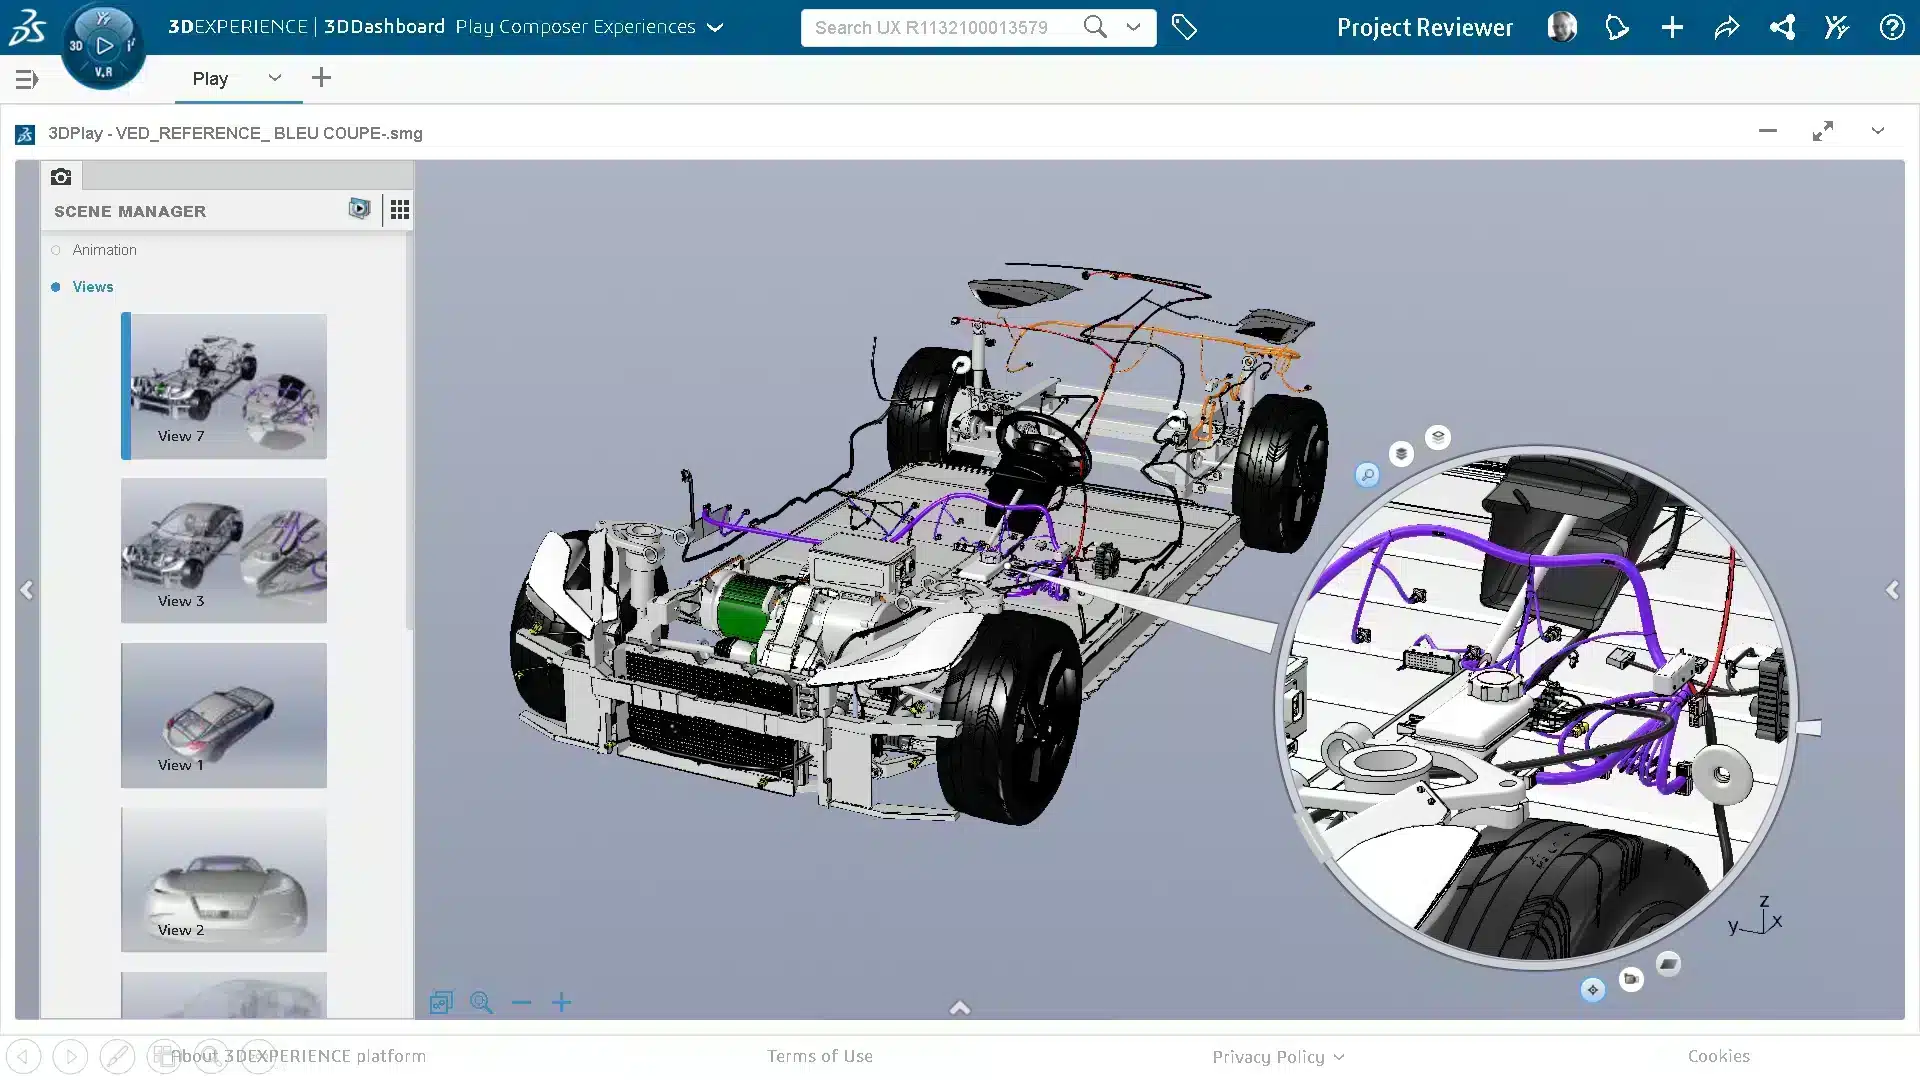The image size is (1920, 1080).
Task: Select the Animation radio option
Action: [x=56, y=250]
